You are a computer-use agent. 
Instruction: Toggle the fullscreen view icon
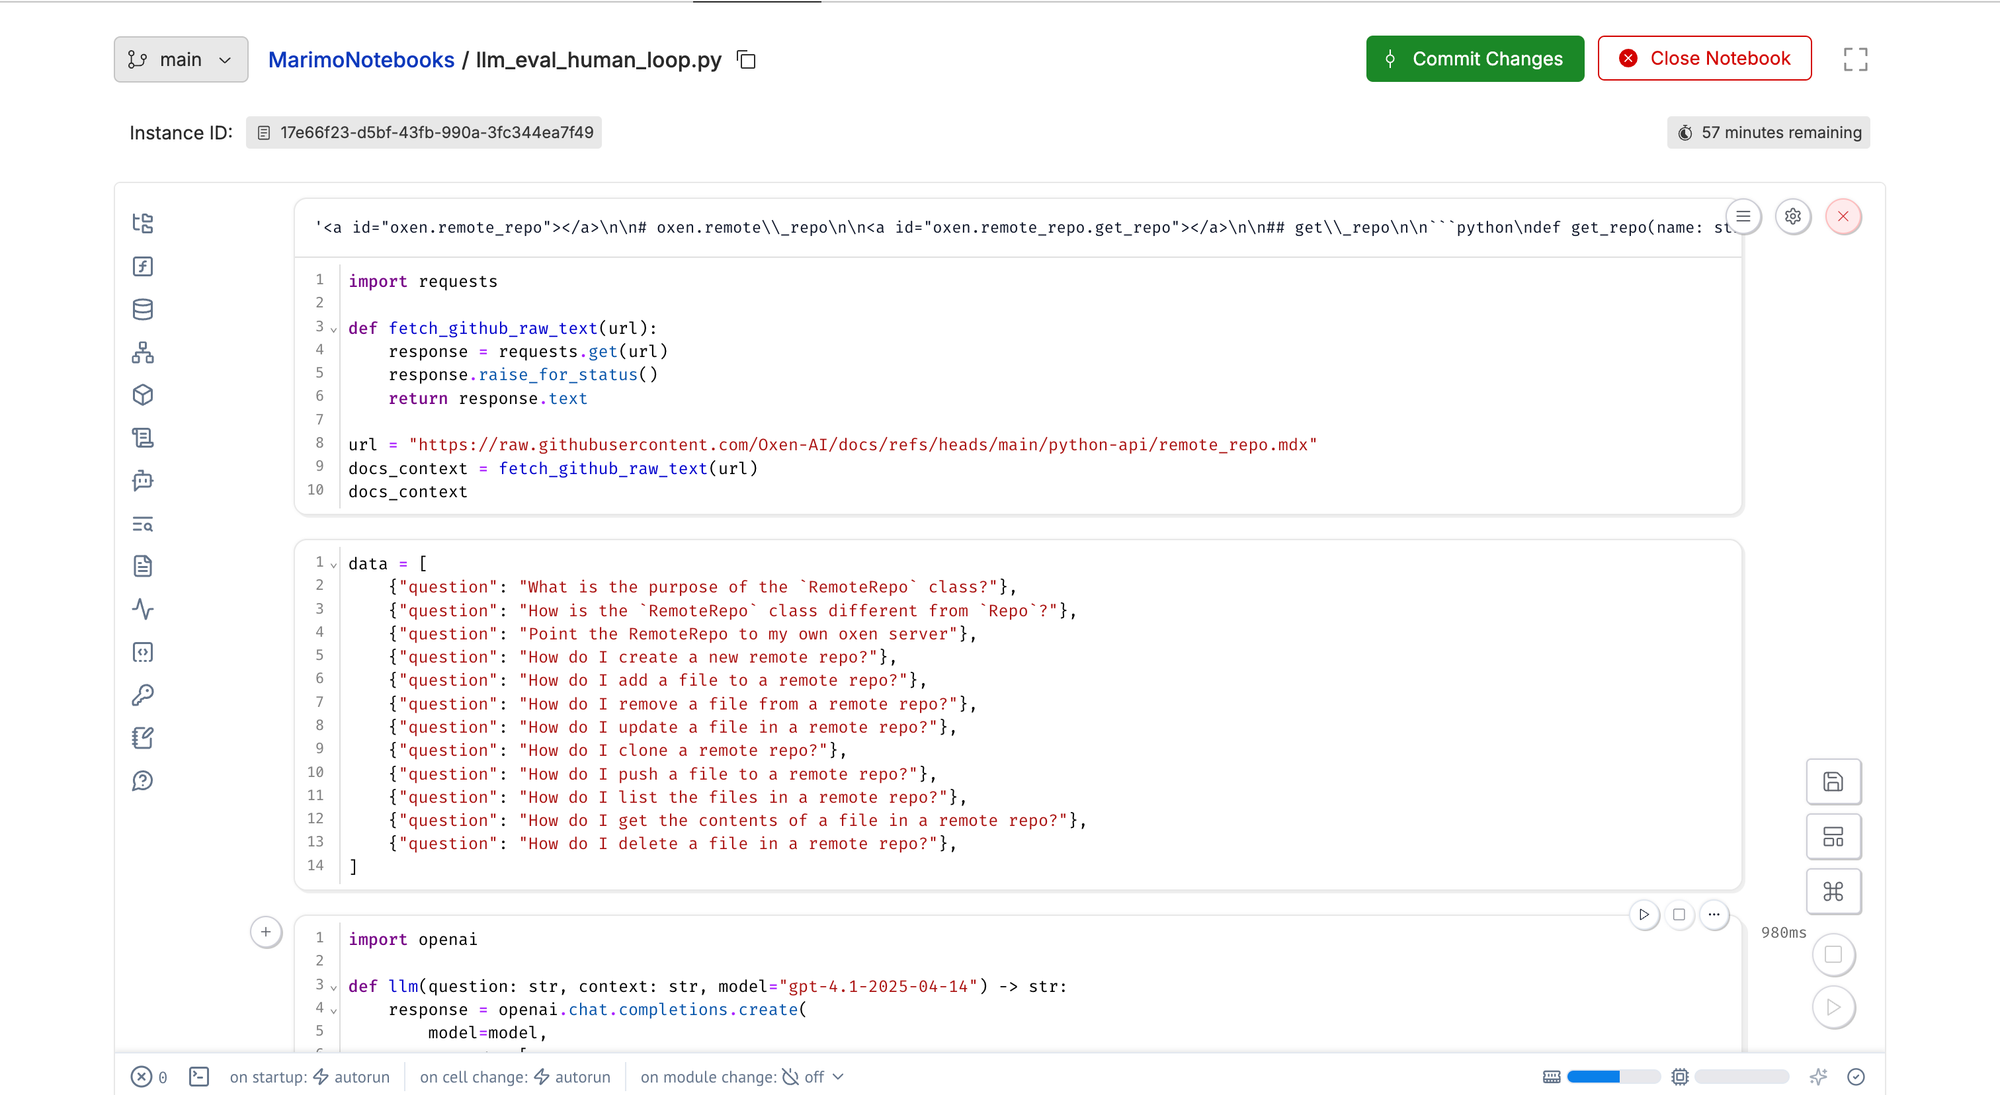click(x=1855, y=60)
